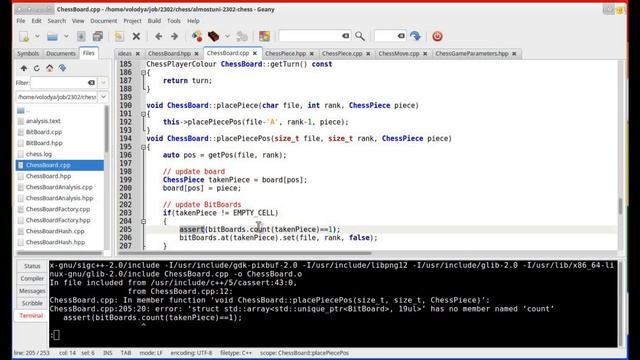
Task: Open the Project menu
Action: click(132, 21)
